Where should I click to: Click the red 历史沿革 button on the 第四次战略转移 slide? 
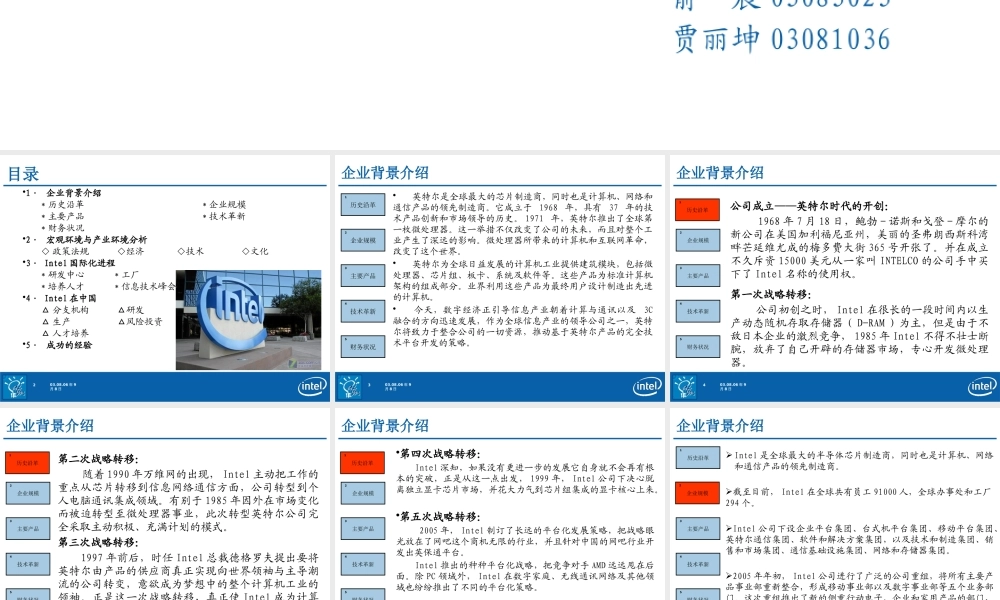tap(362, 463)
